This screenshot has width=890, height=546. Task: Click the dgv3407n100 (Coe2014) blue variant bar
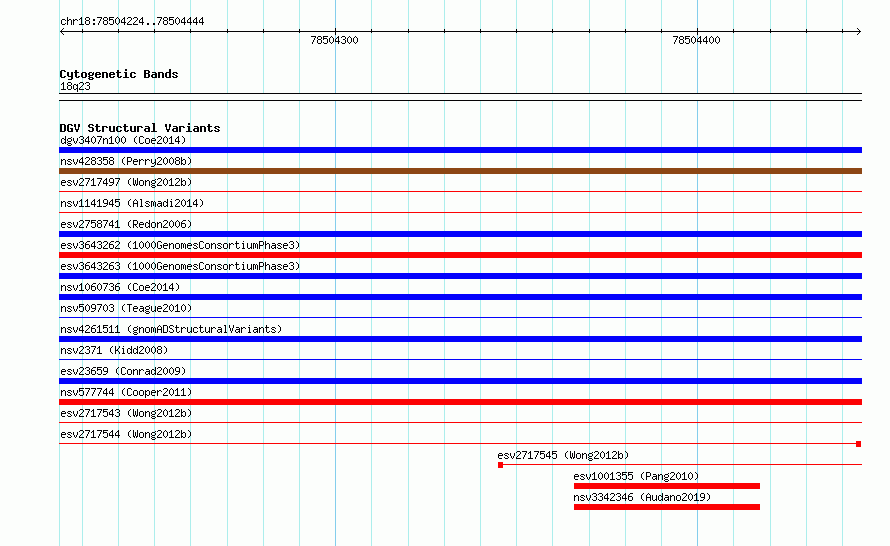click(460, 150)
